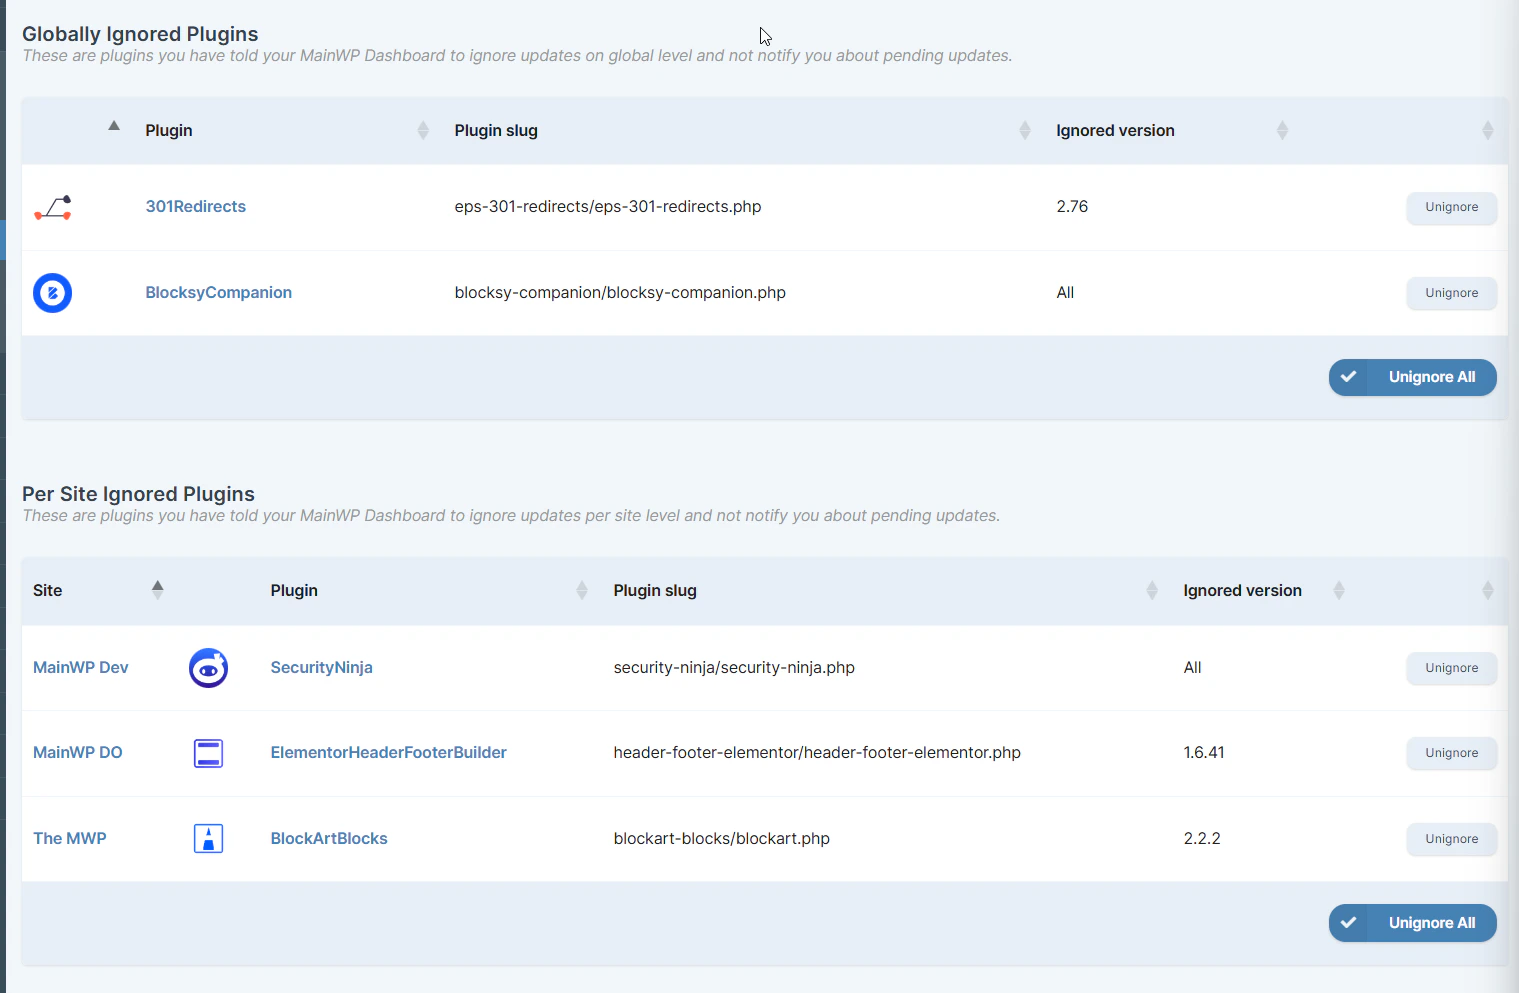Open the MainWP DO site link
1519x993 pixels.
[78, 752]
